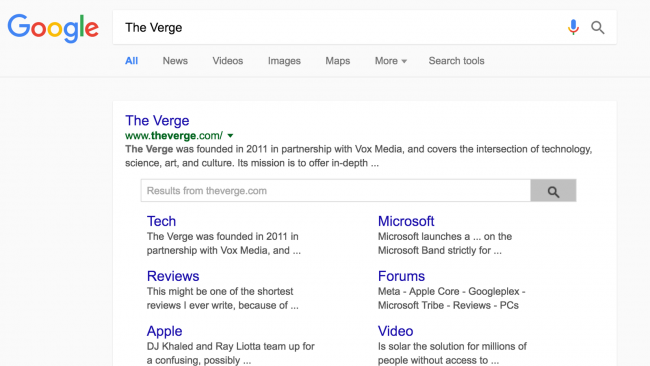The width and height of the screenshot is (650, 366).
Task: Open the Maps tab
Action: coord(337,61)
